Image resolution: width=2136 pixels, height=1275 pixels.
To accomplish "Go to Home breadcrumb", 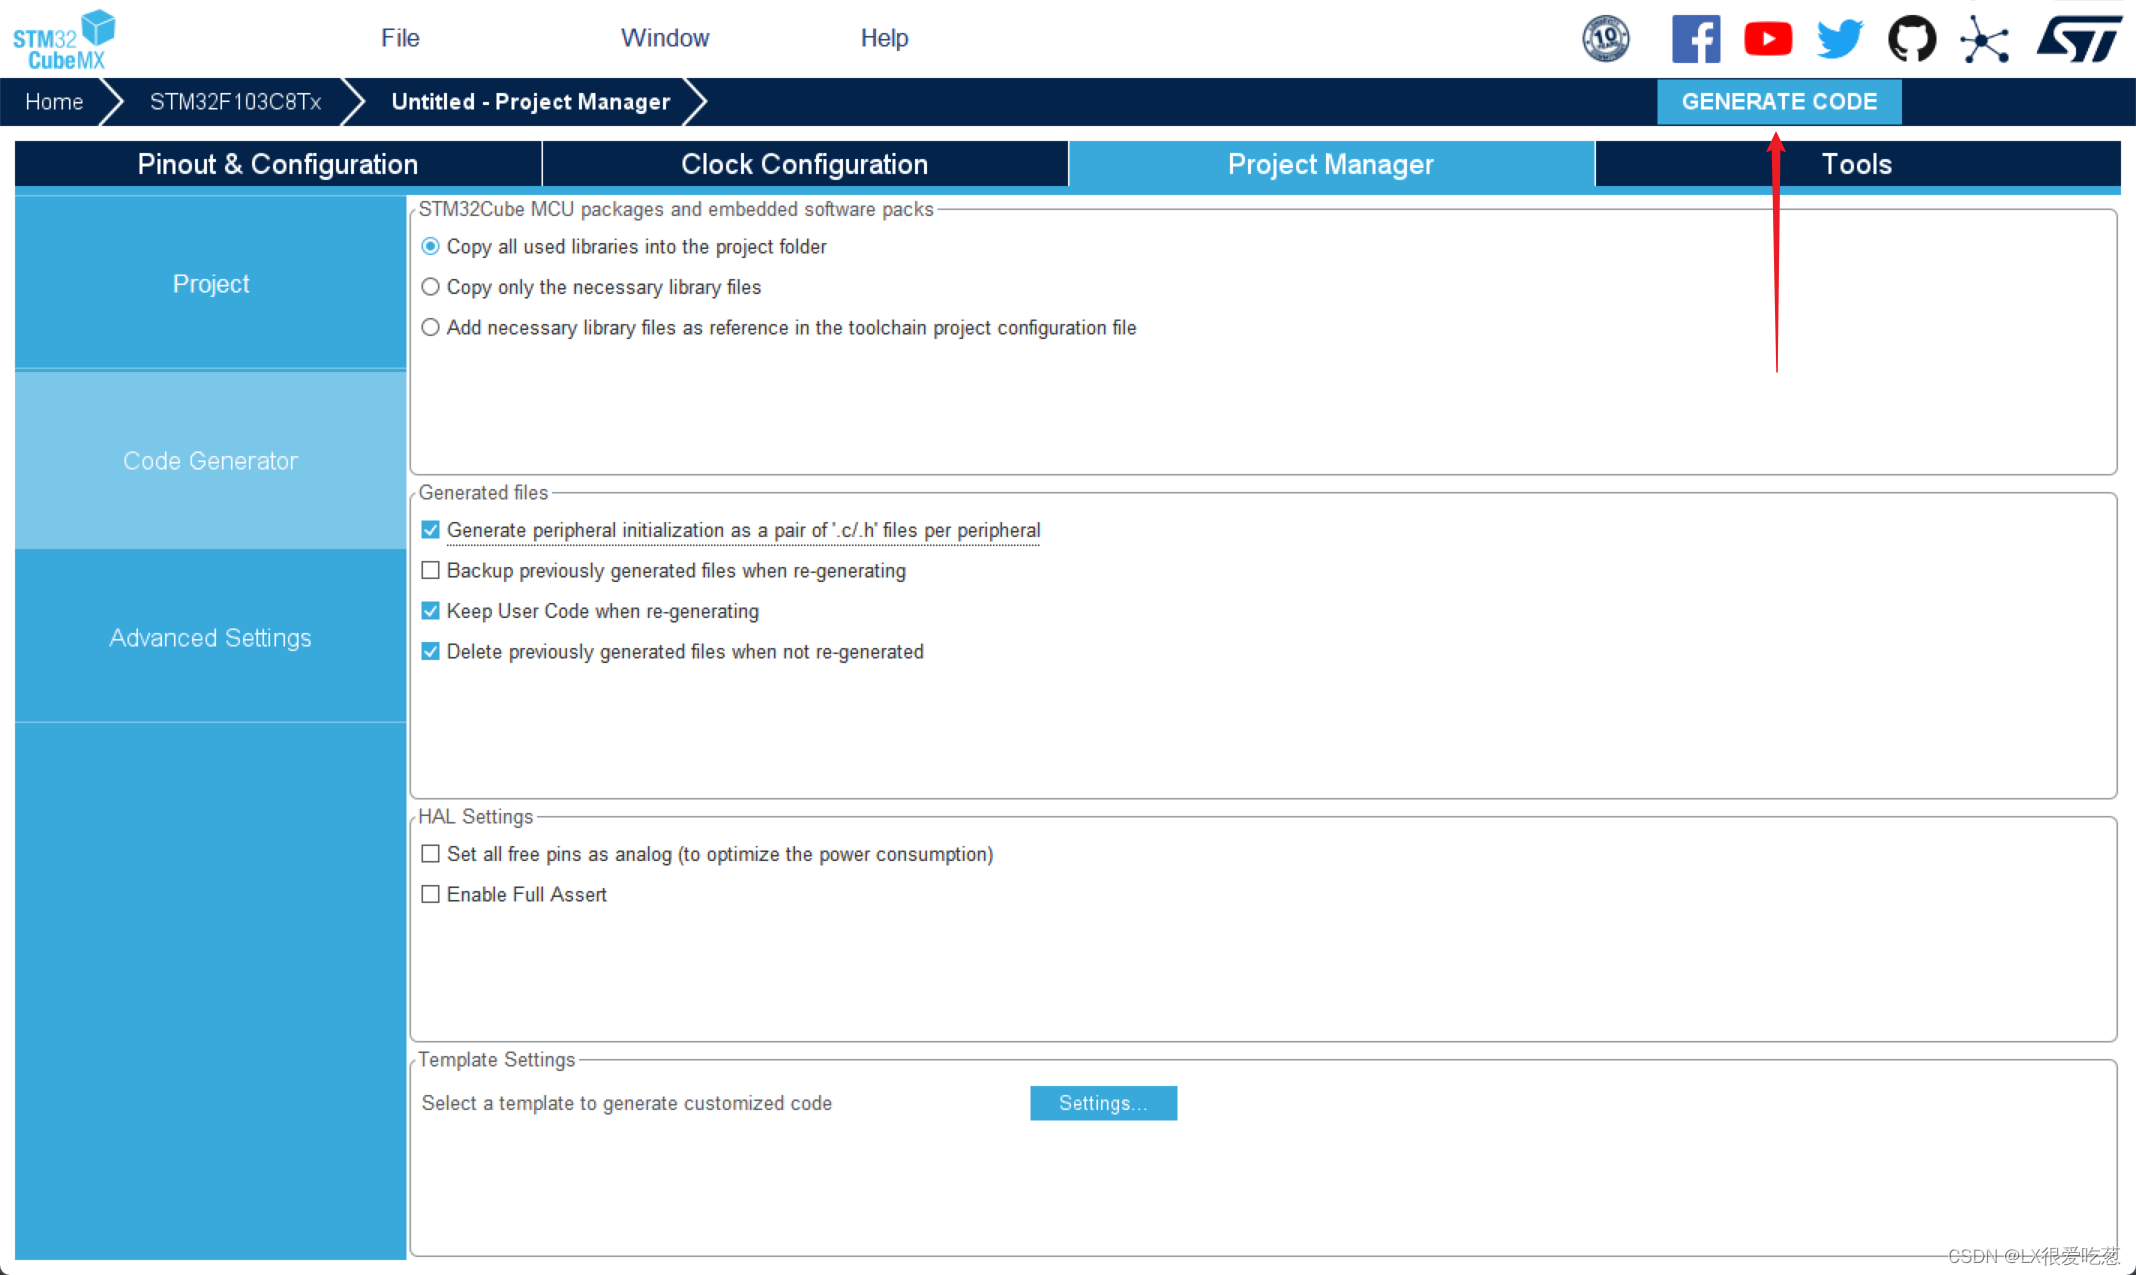I will pyautogui.click(x=54, y=102).
